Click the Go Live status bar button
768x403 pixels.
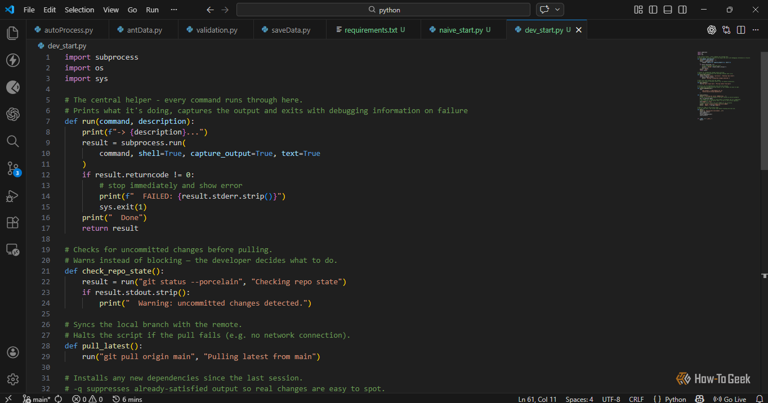730,399
